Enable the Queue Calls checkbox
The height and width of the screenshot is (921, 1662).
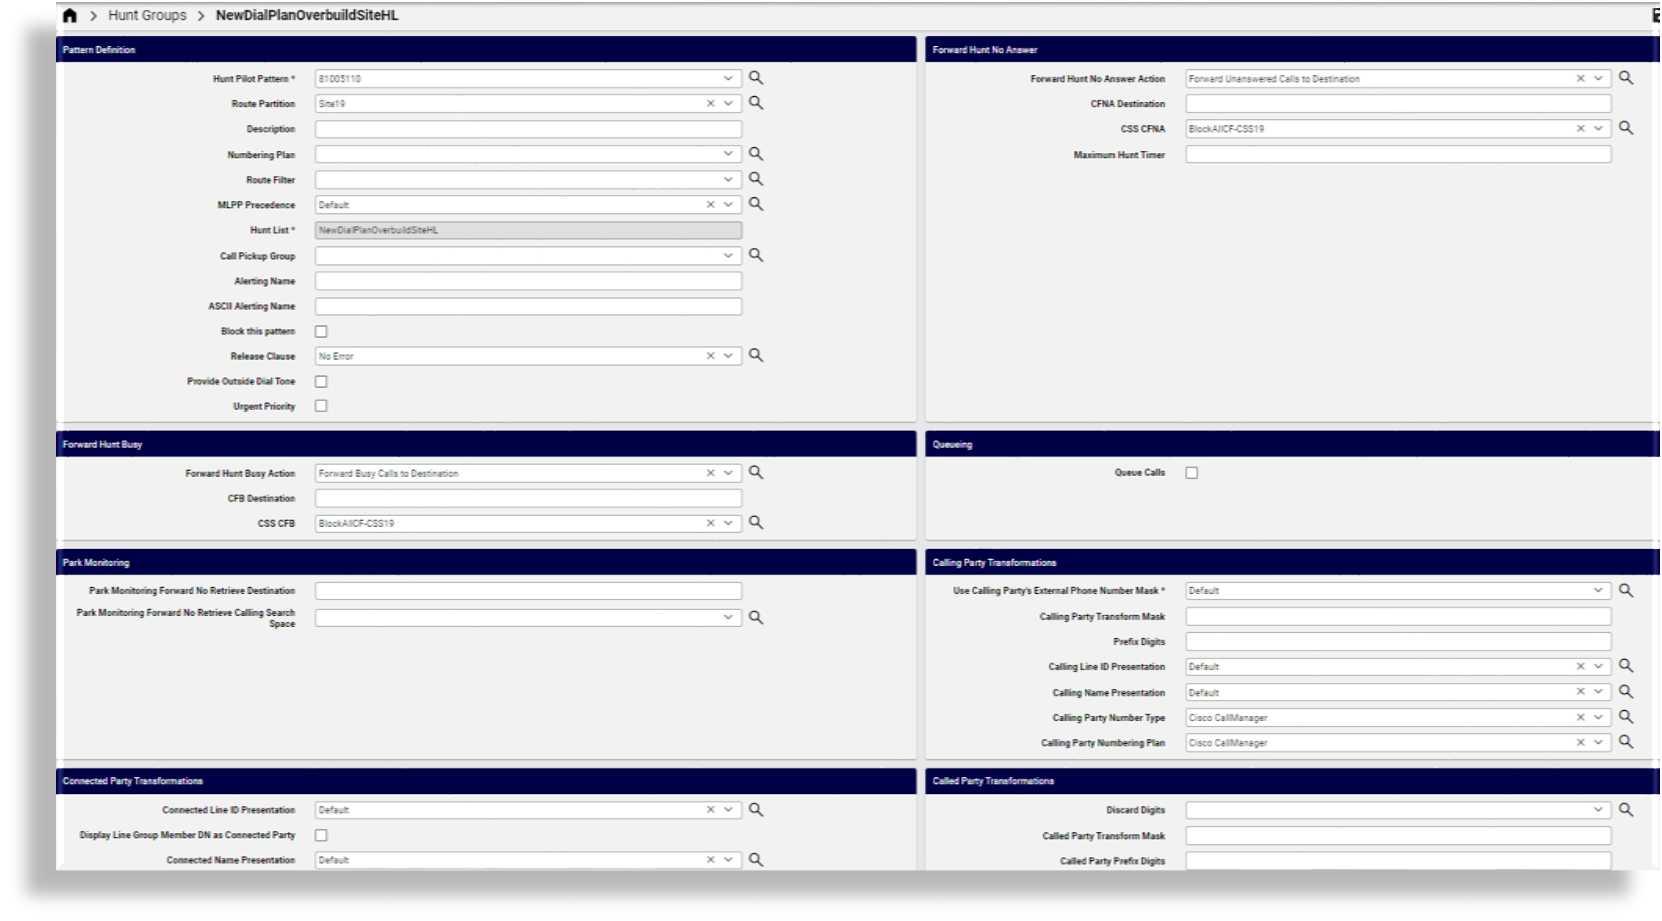point(1192,473)
